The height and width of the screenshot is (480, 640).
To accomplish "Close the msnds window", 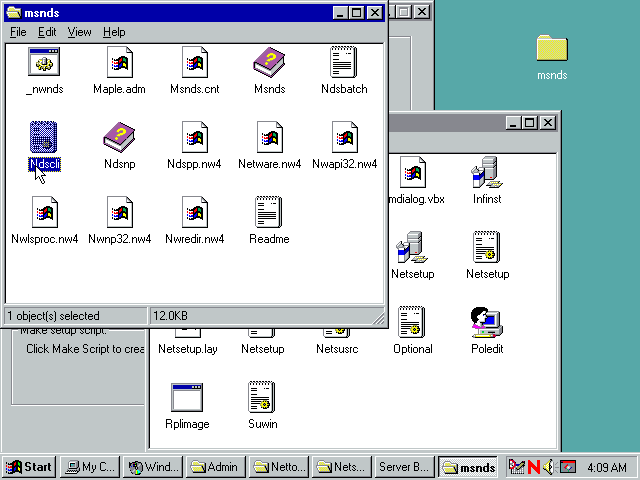I will click(374, 13).
